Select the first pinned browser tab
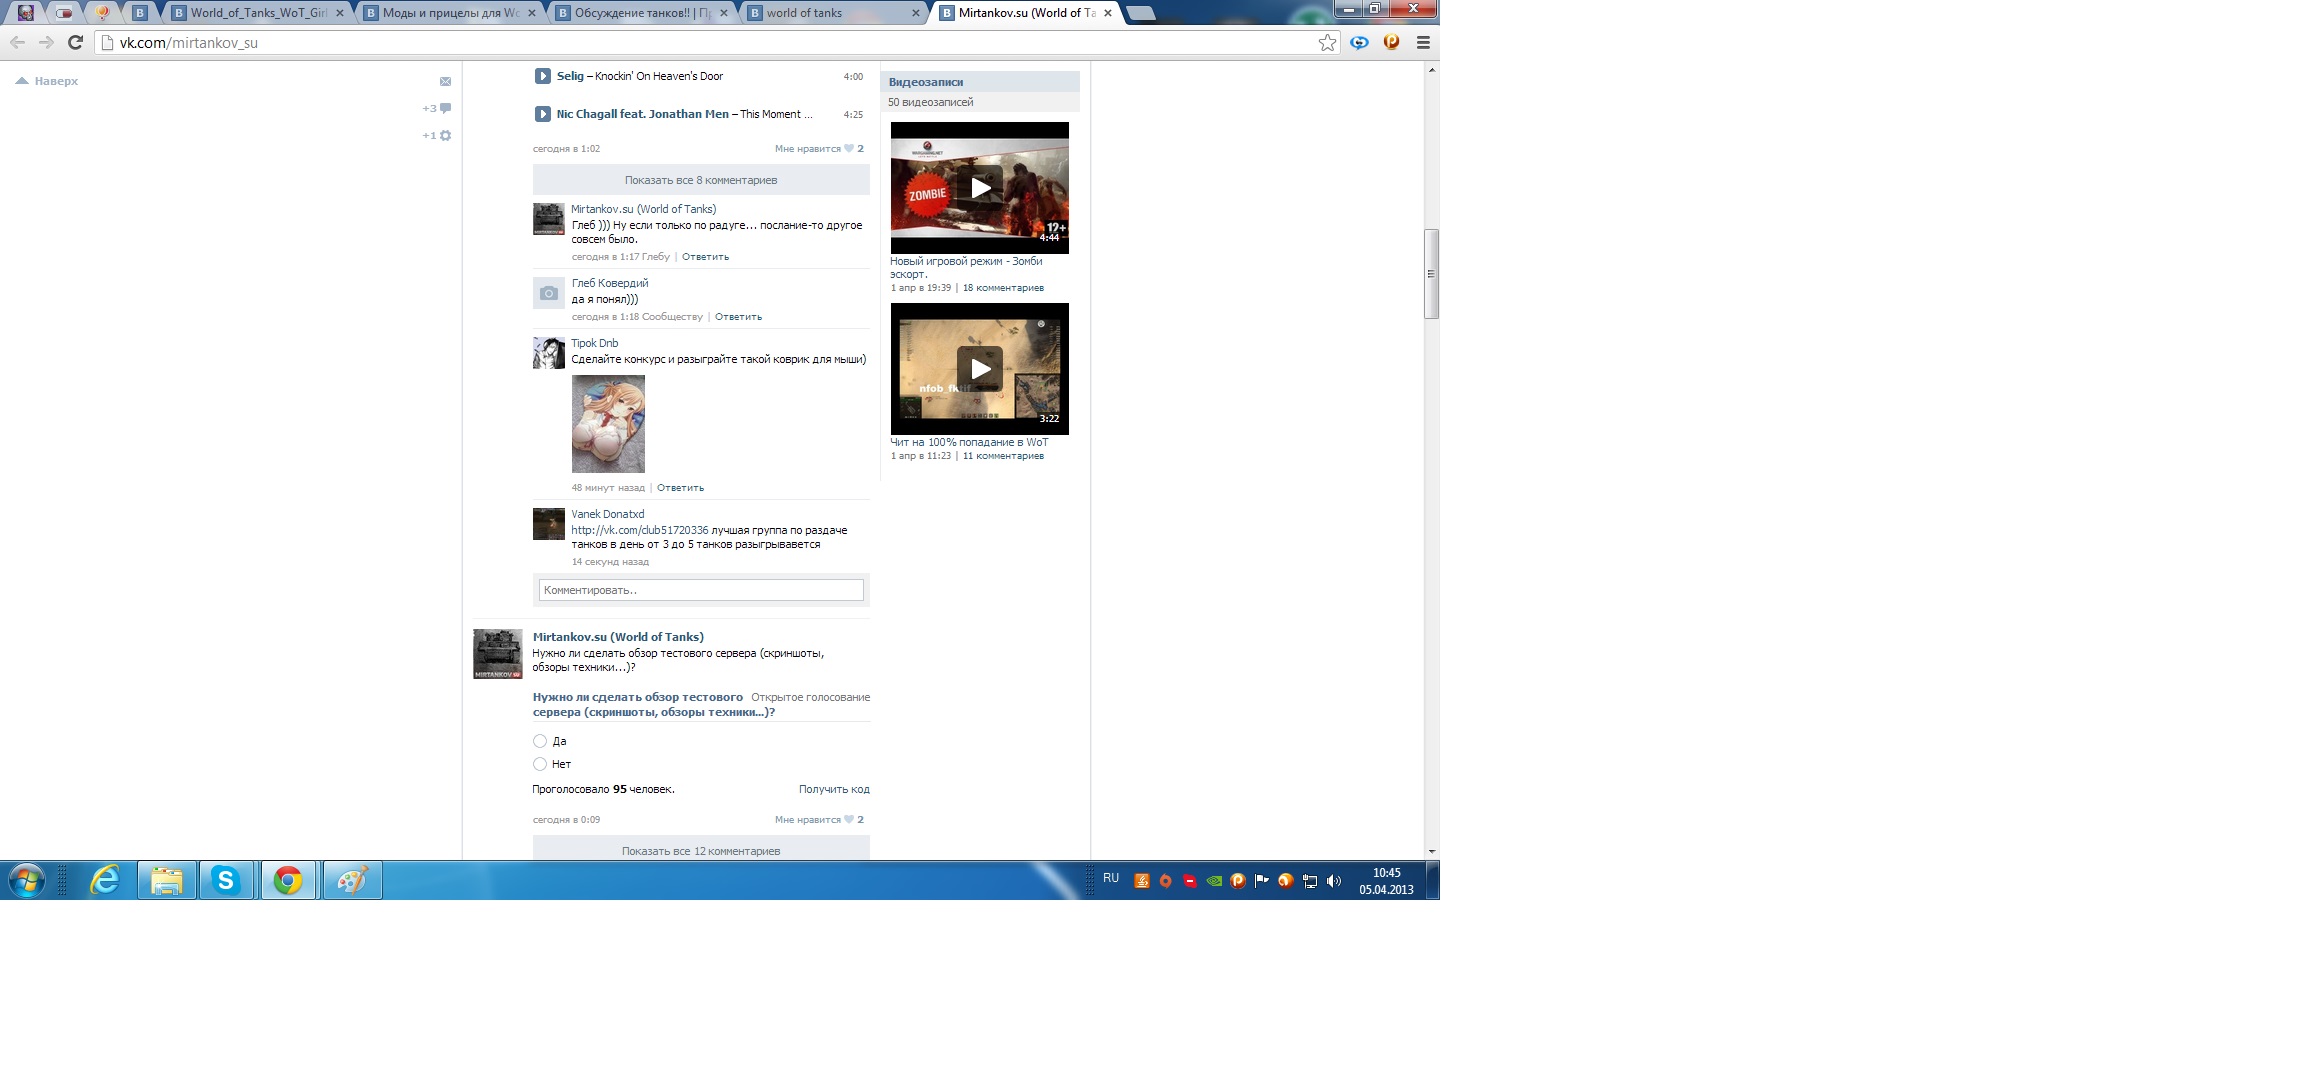 (26, 13)
